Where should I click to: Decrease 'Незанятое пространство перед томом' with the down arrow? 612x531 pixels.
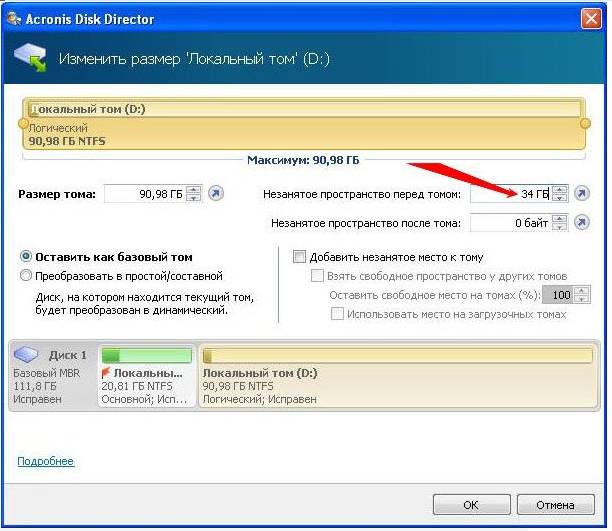coord(559,199)
